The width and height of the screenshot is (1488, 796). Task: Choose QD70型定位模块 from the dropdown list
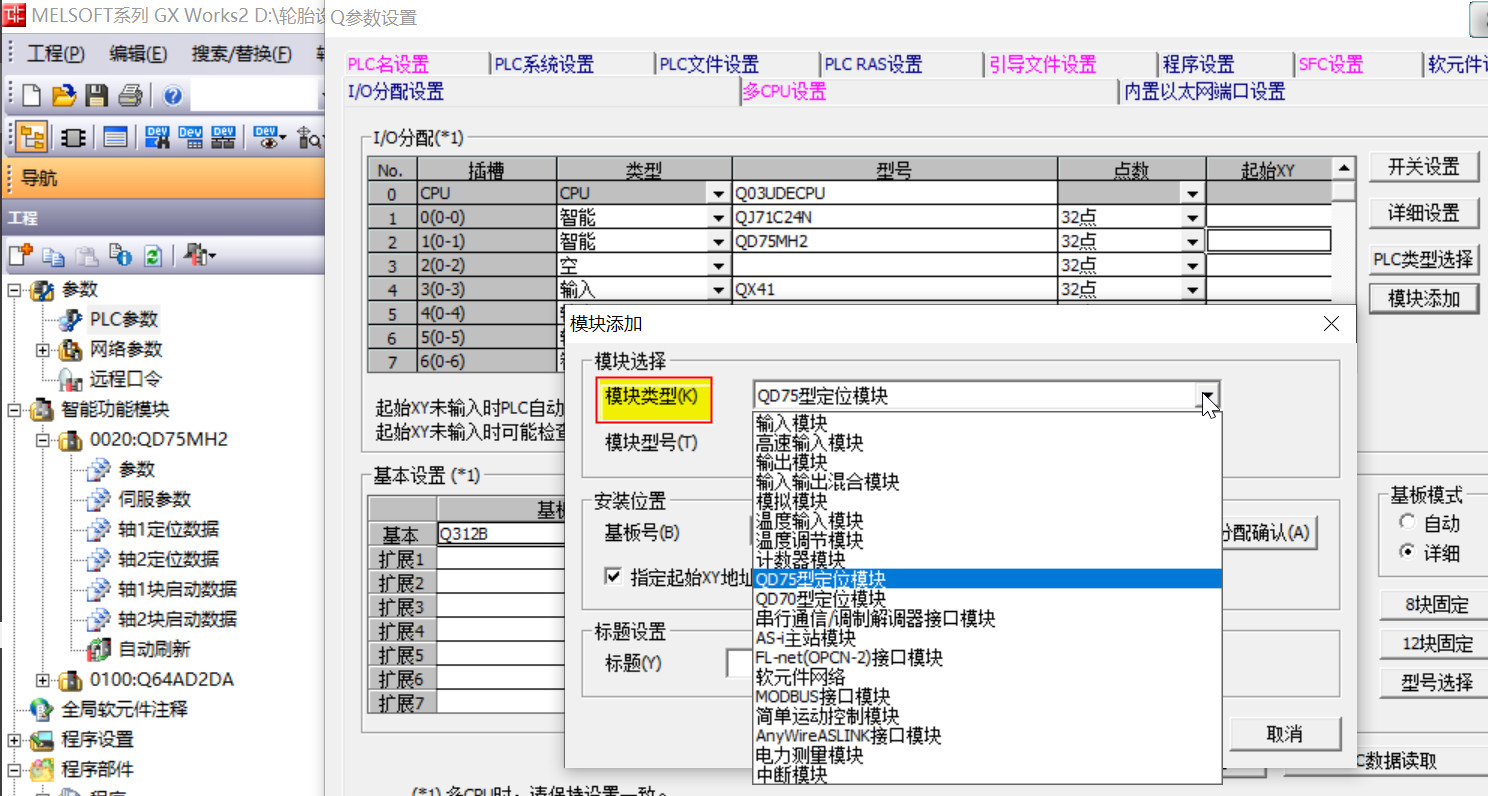[x=820, y=599]
